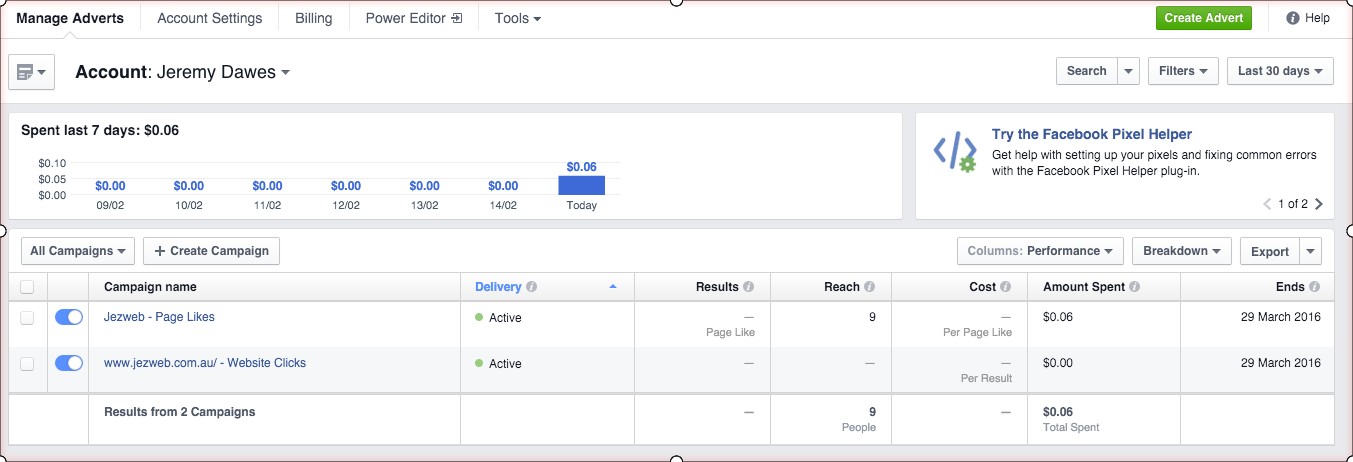Viewport: 1353px width, 462px height.
Task: Tick the select-all campaigns checkbox
Action: pos(27,287)
